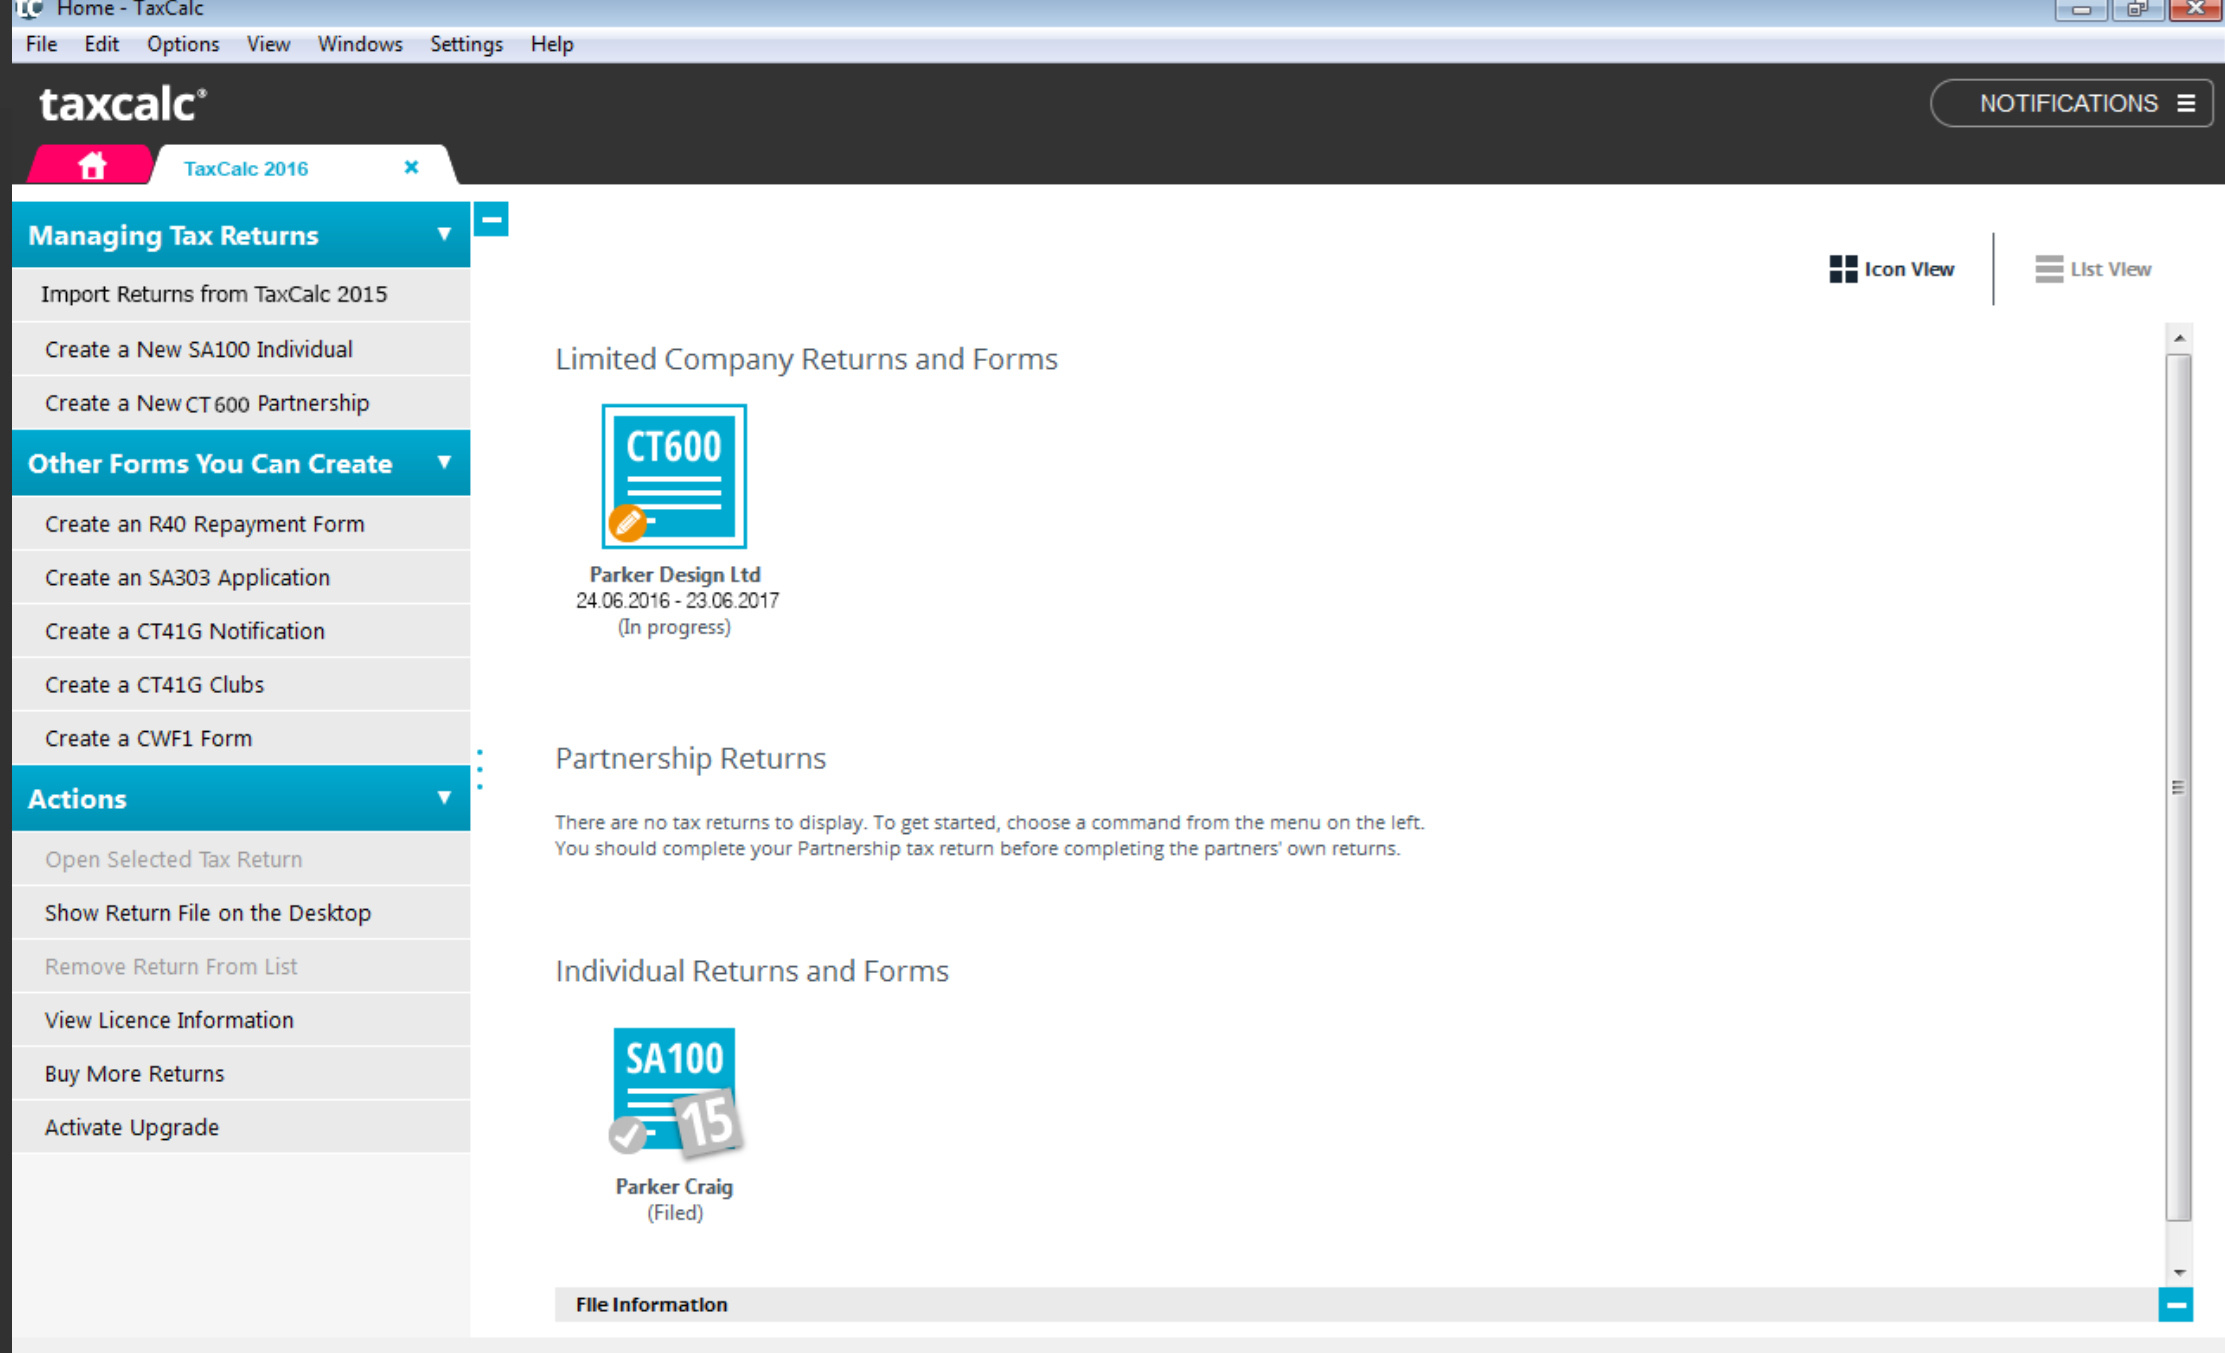Click the Parker Craig name label
Screen dimensions: 2225x1353
pos(674,1186)
